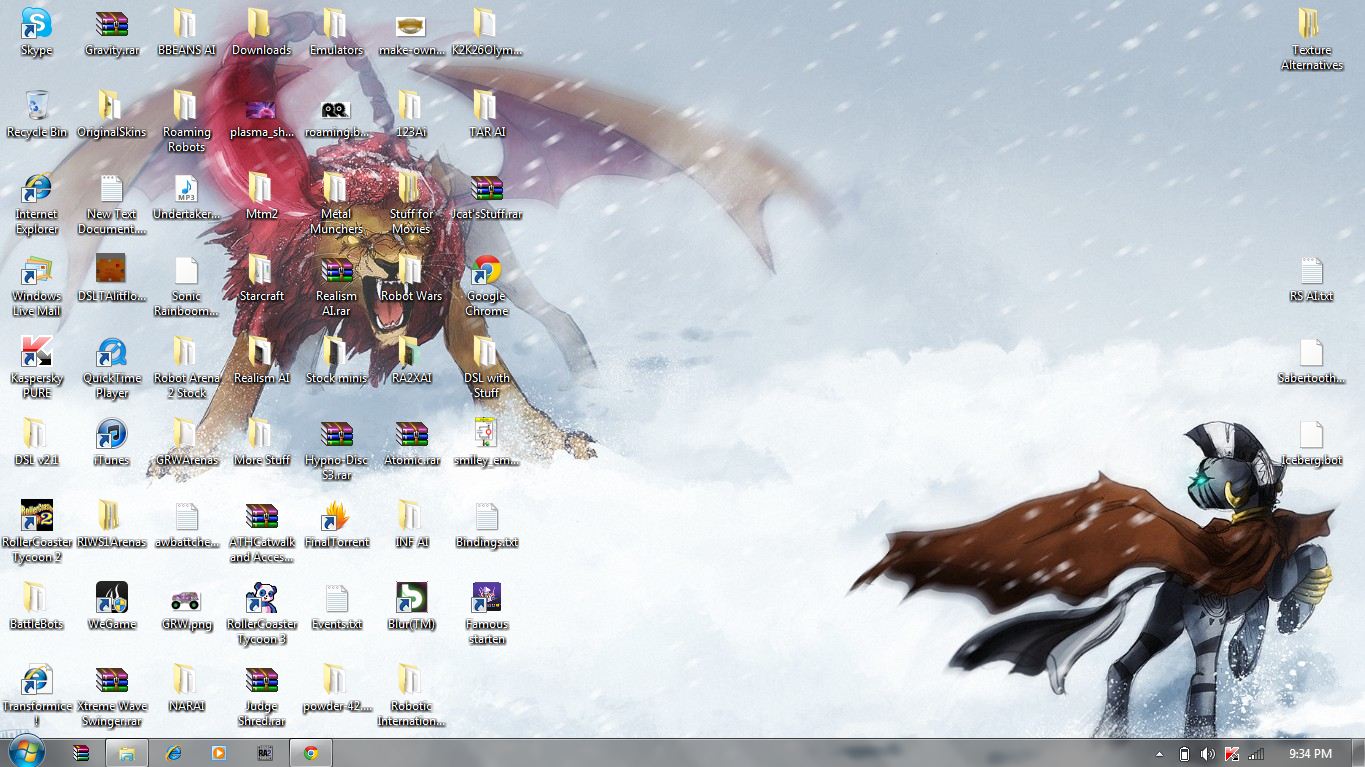Select the Realism AI.rar archive

click(336, 286)
